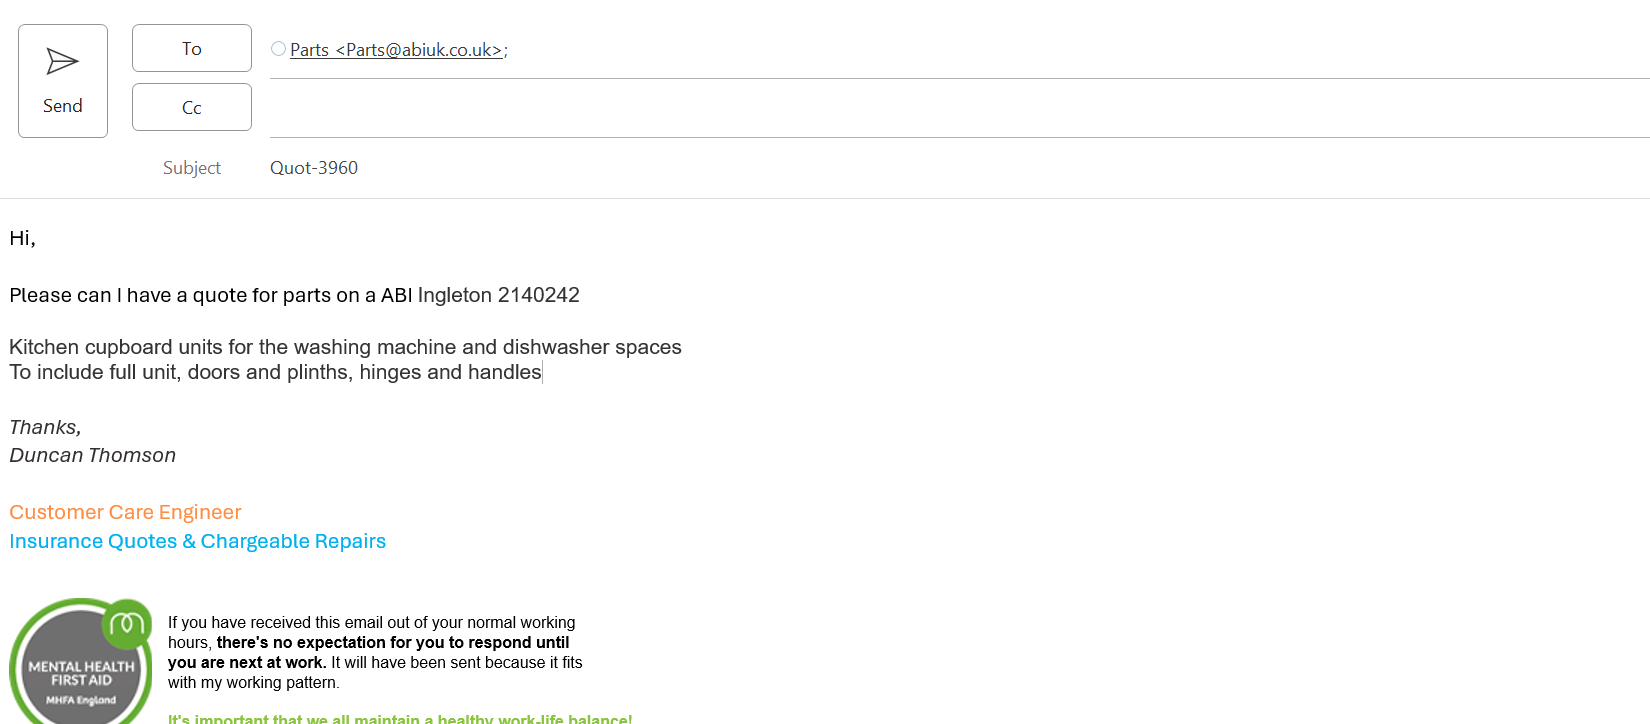Click the presence circle beside Parts recipient
Screen dimensions: 1650x724
(279, 49)
